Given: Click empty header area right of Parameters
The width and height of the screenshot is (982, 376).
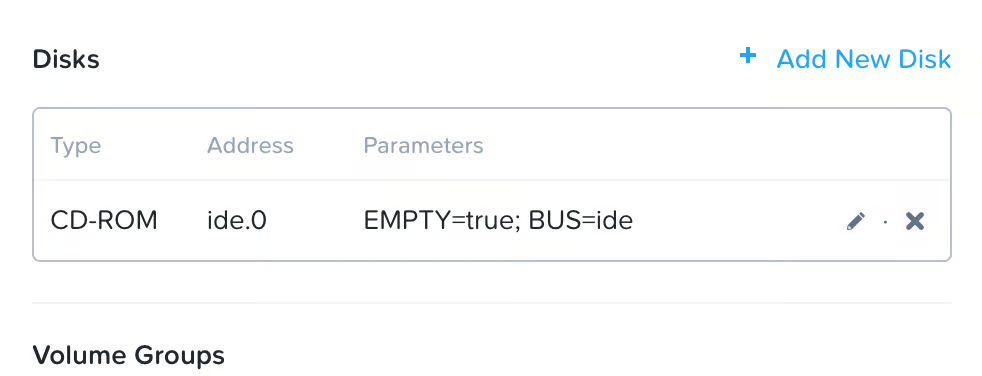Looking at the screenshot, I should 714,146.
